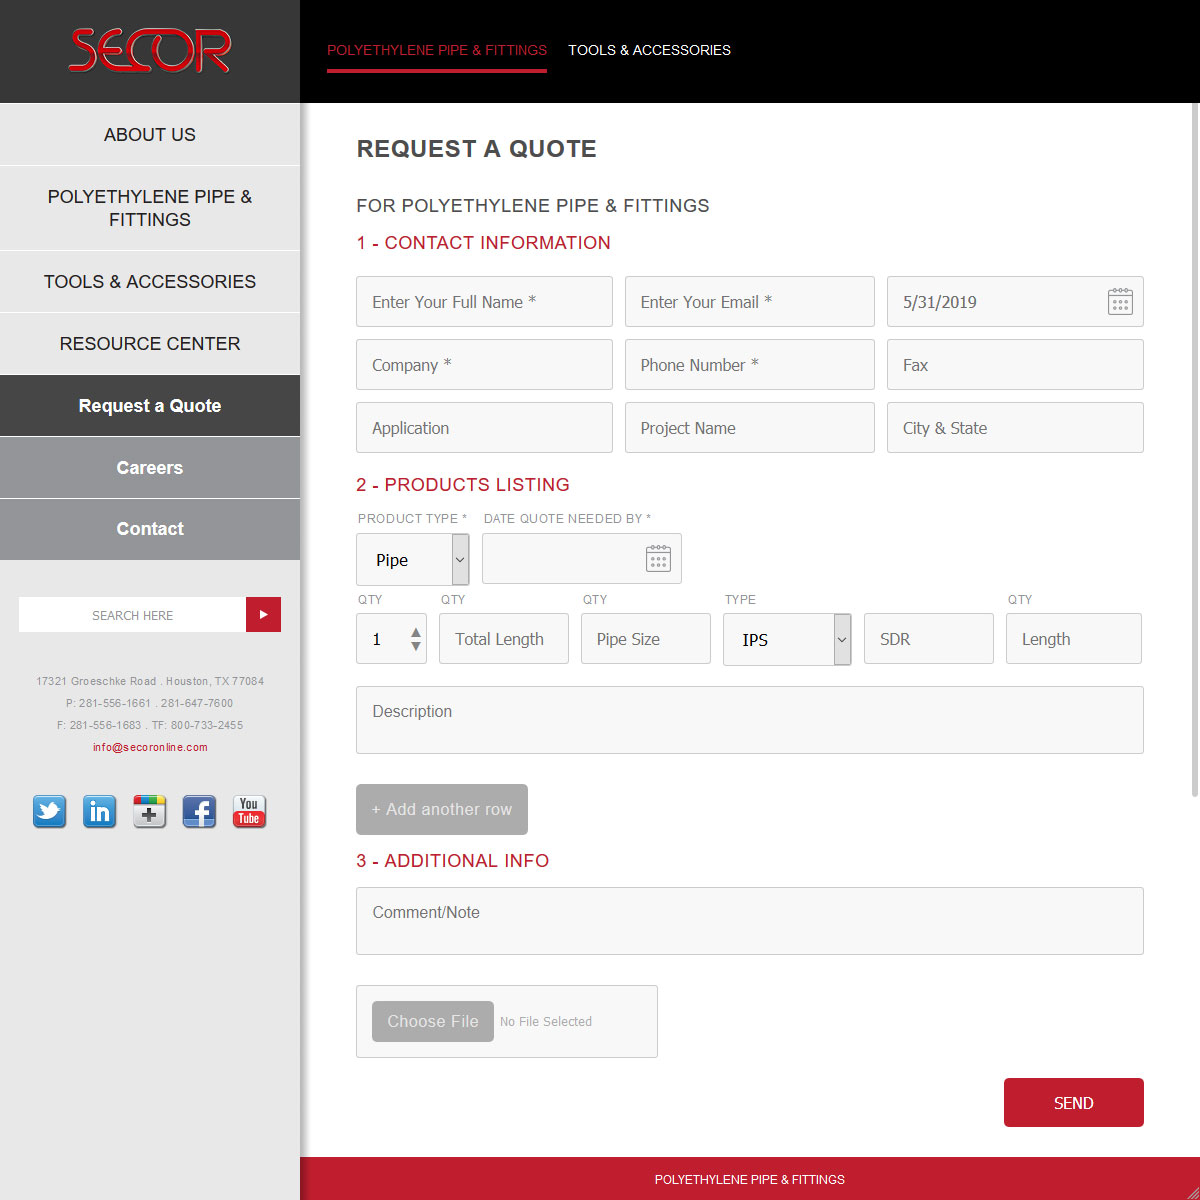
Task: Open calendar for contact date field
Action: coord(1120,302)
